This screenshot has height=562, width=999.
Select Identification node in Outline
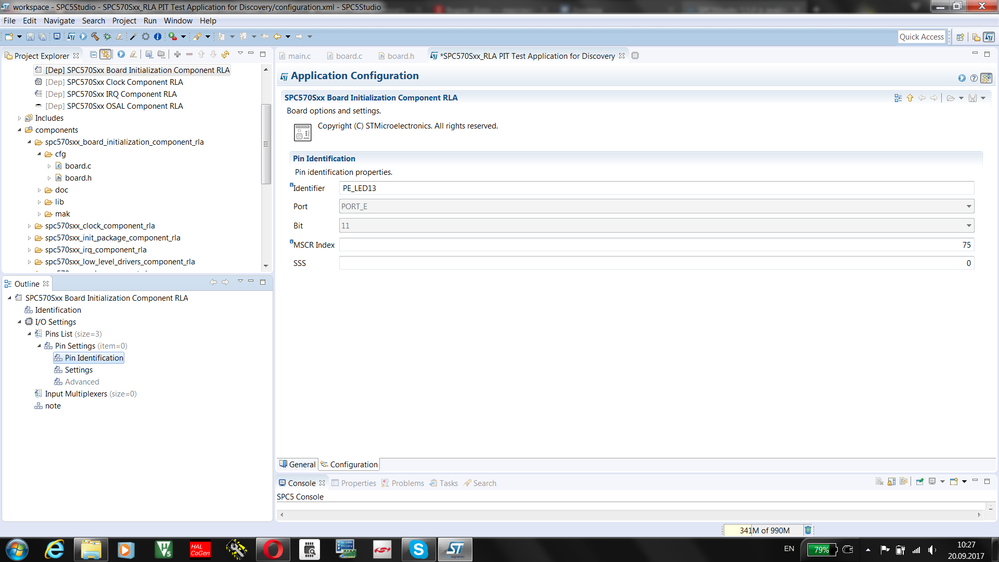tap(57, 310)
